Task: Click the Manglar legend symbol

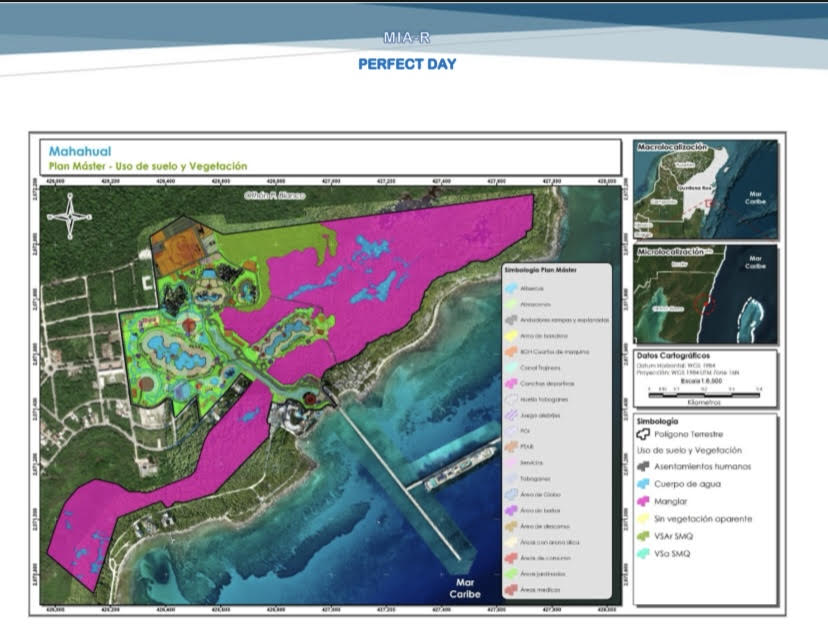Action: (645, 501)
